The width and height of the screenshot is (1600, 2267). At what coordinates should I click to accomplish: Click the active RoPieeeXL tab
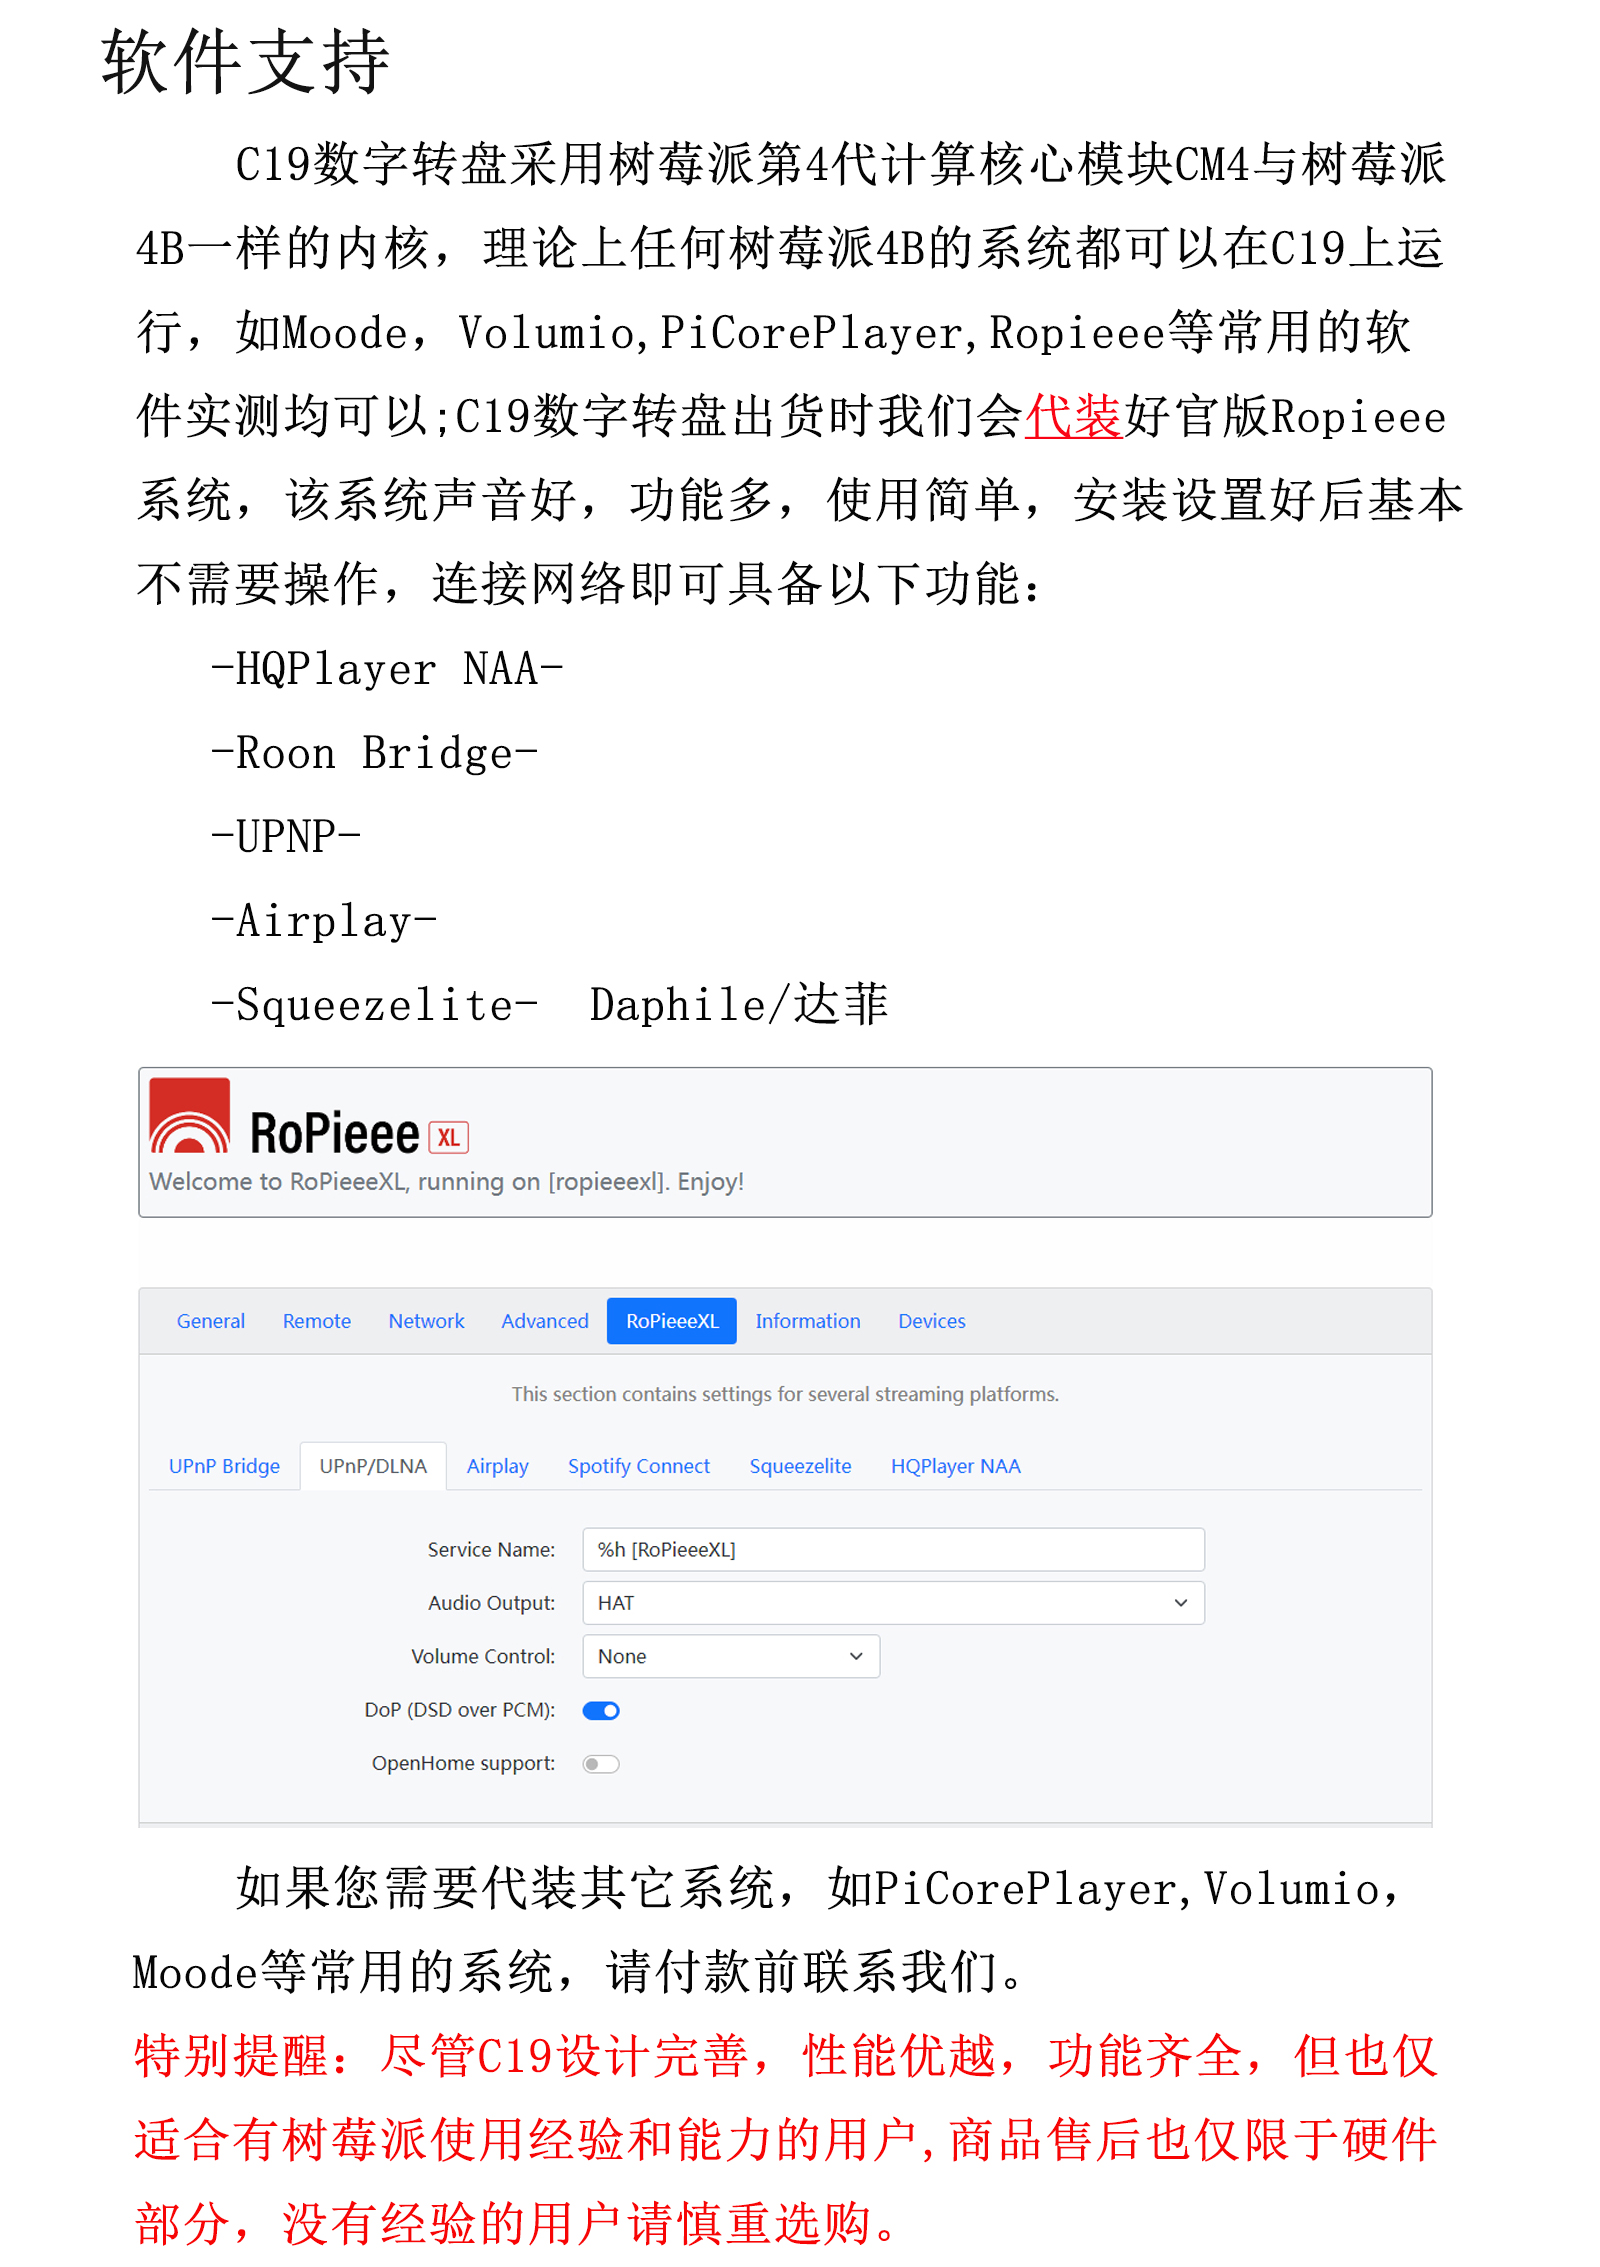pyautogui.click(x=672, y=1321)
